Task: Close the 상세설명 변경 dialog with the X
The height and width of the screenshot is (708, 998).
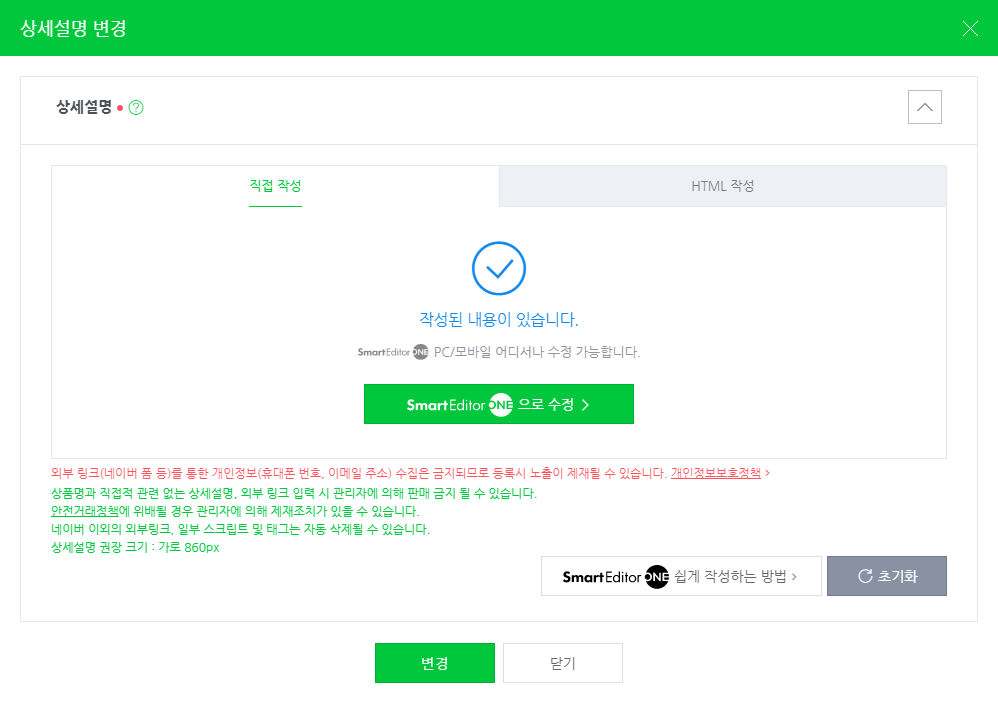Action: (970, 28)
